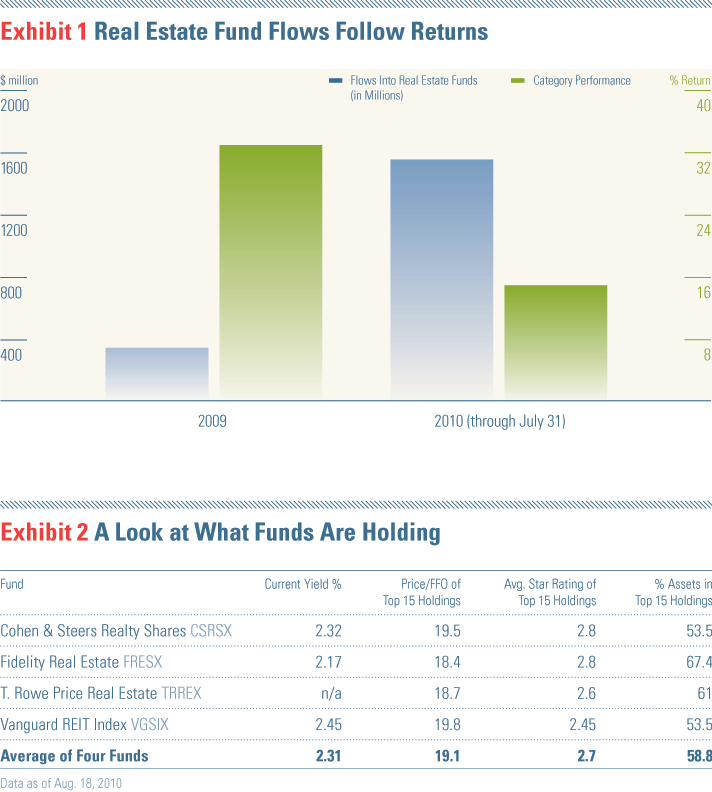Select the short blue 2009 flows bar
712x792 pixels.
pos(157,374)
